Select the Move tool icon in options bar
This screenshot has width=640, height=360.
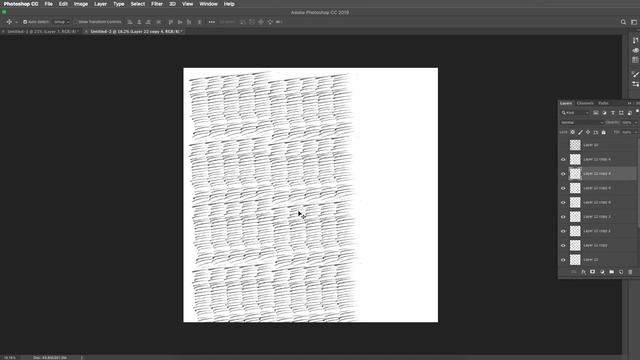[9, 22]
